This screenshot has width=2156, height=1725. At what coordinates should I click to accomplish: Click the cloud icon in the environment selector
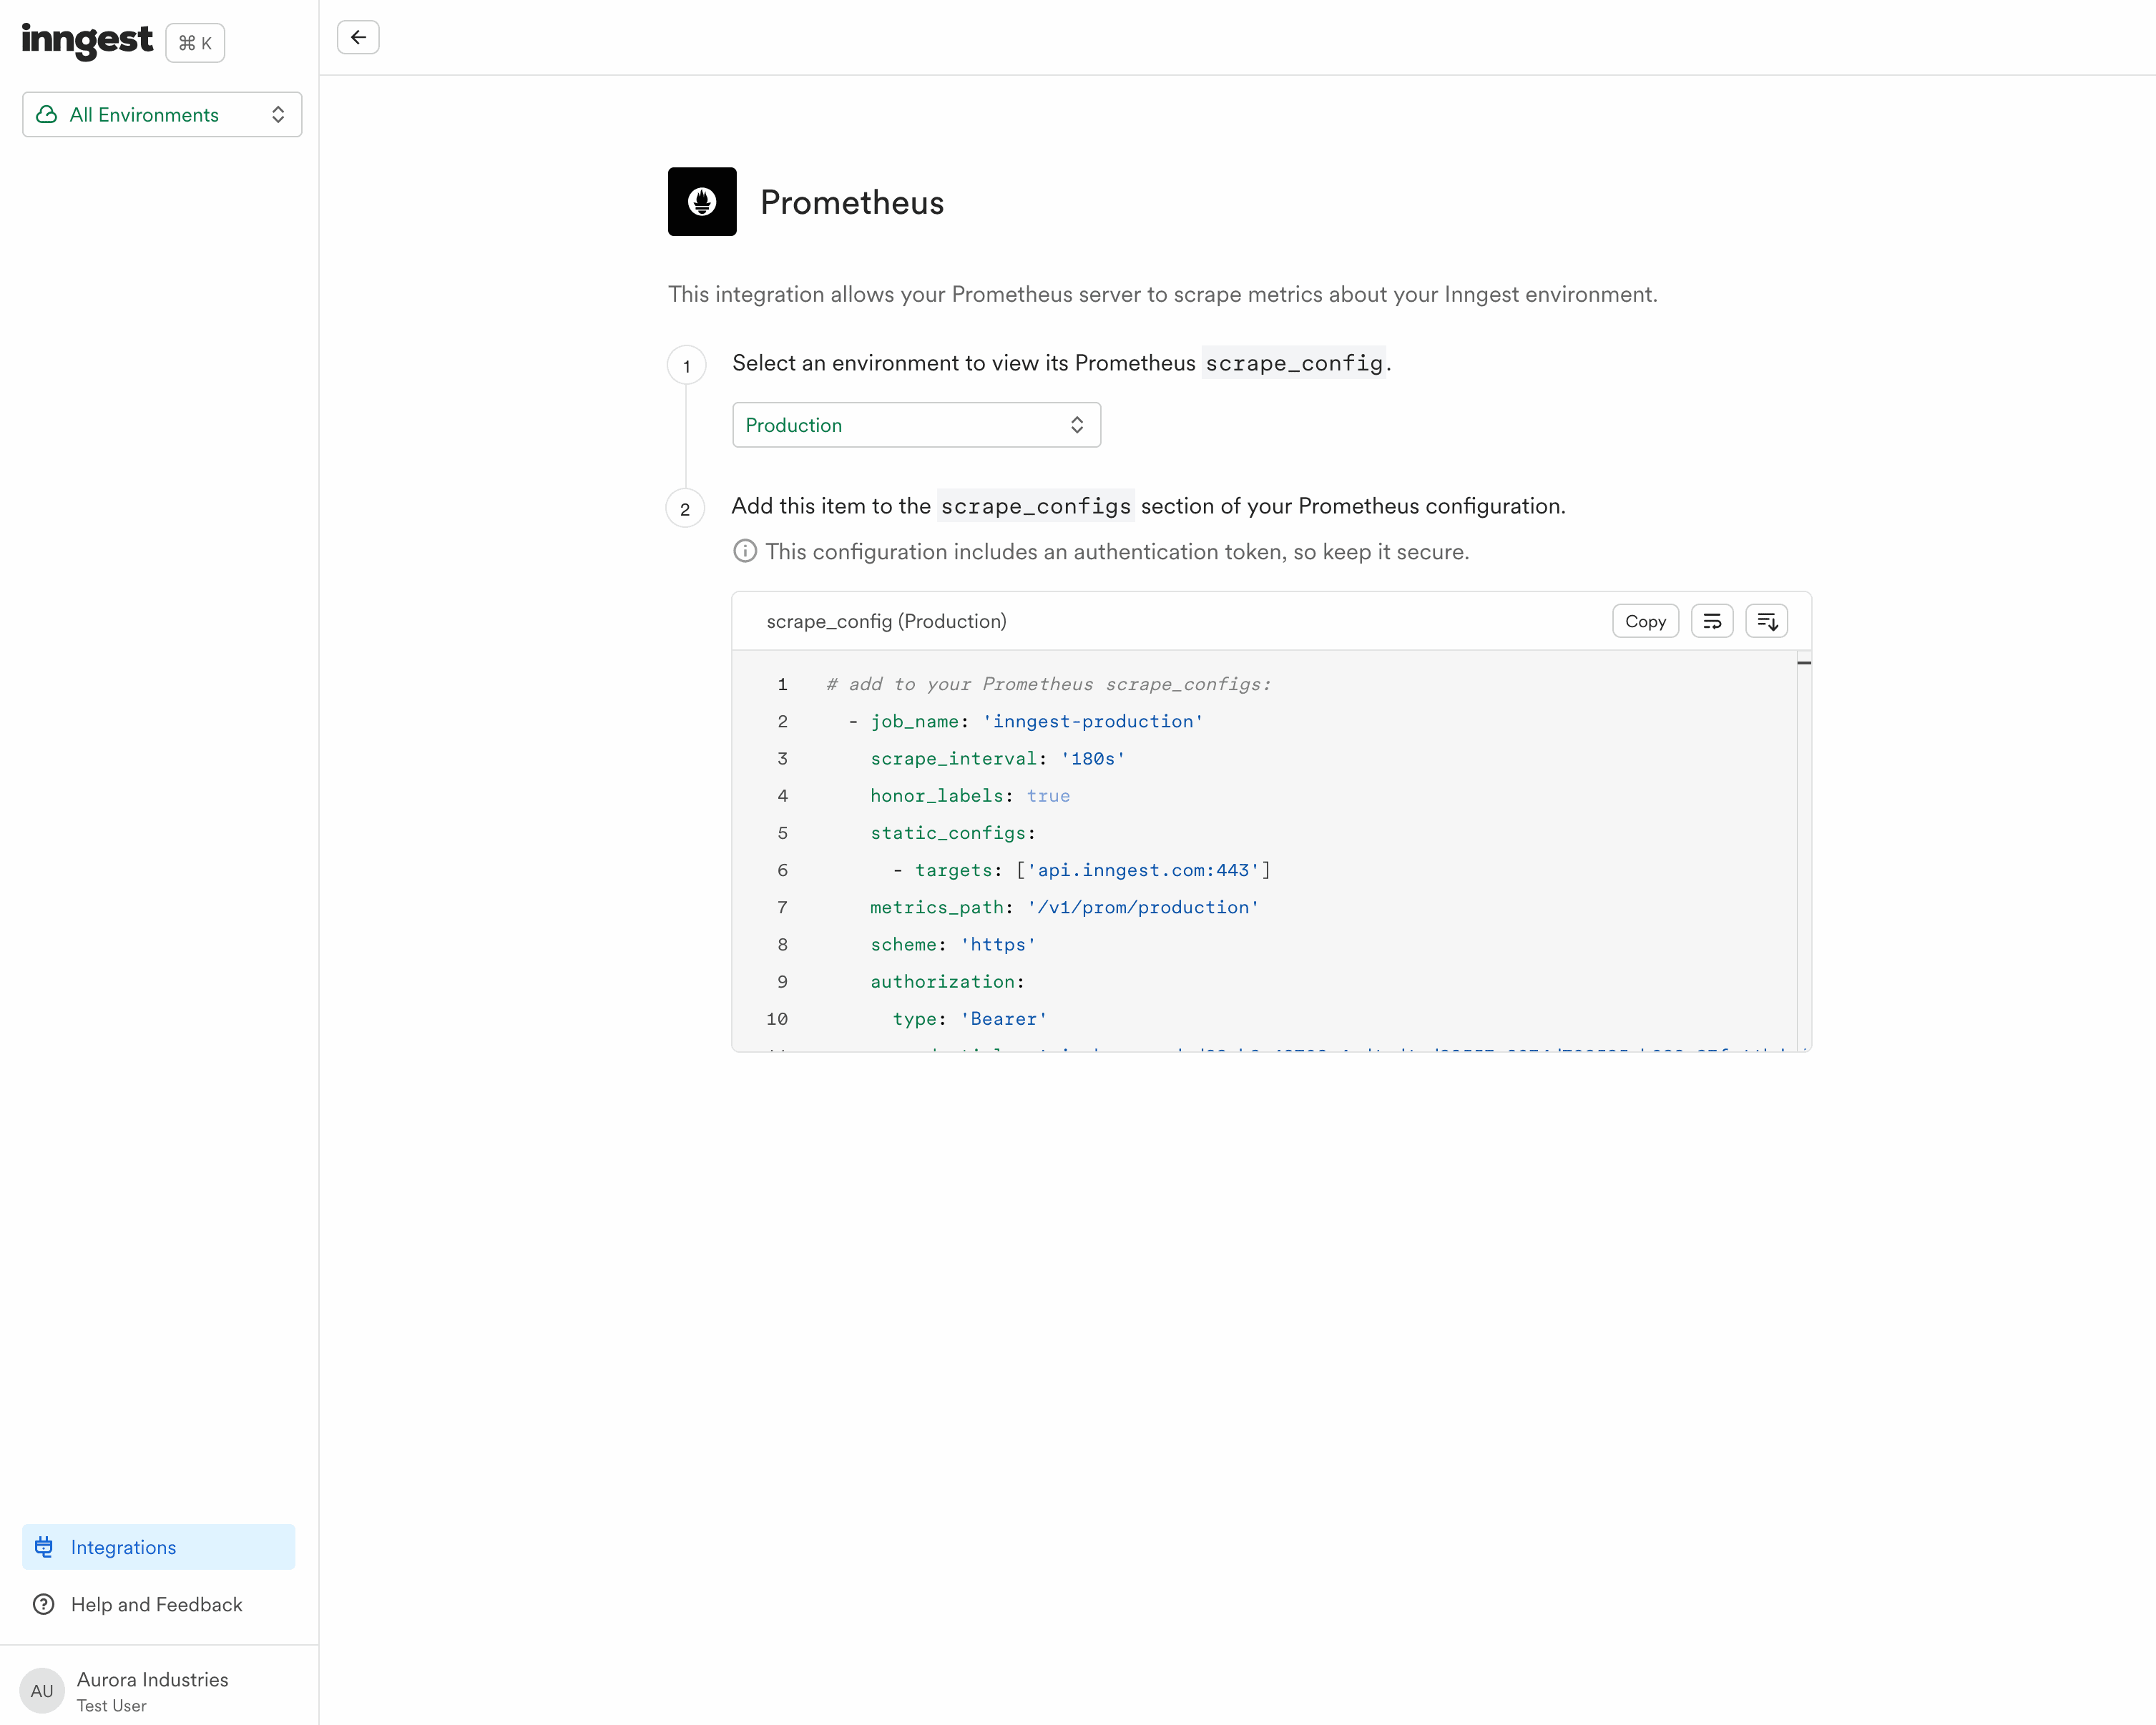(x=46, y=114)
